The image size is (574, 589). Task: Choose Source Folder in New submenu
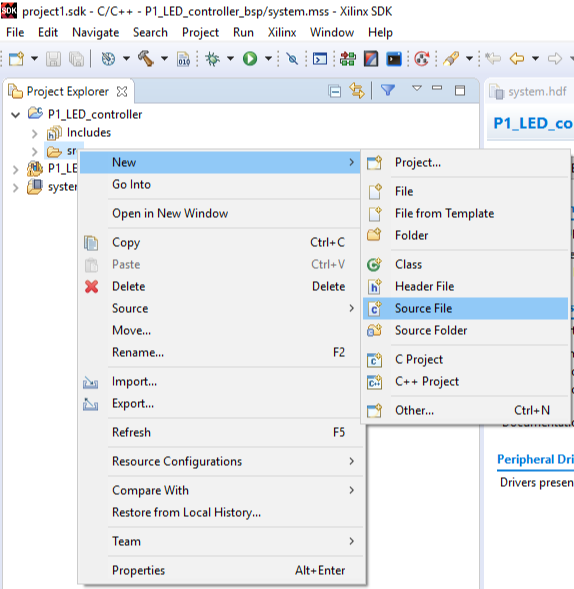coord(465,330)
